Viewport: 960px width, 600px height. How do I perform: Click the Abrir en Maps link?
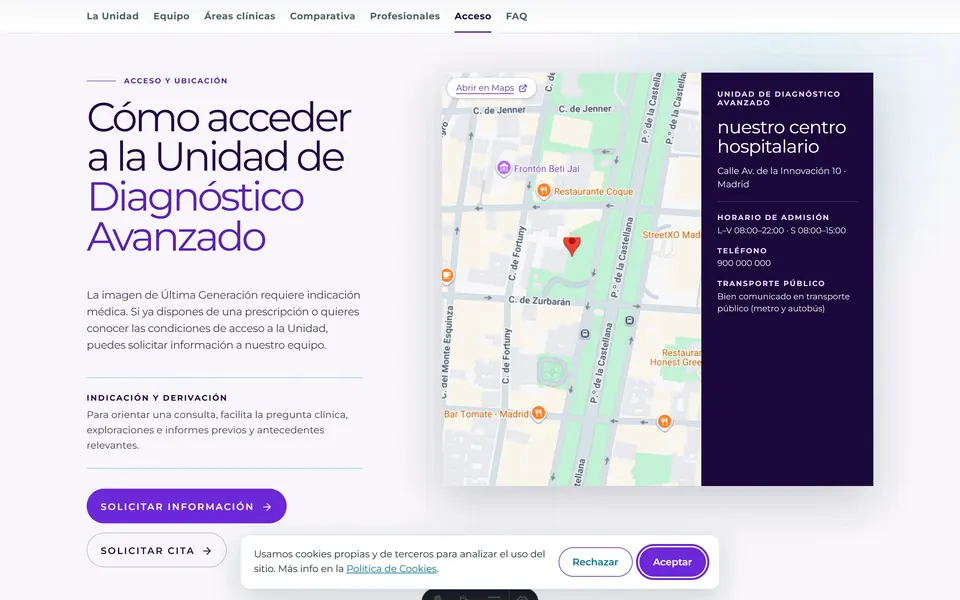(491, 88)
